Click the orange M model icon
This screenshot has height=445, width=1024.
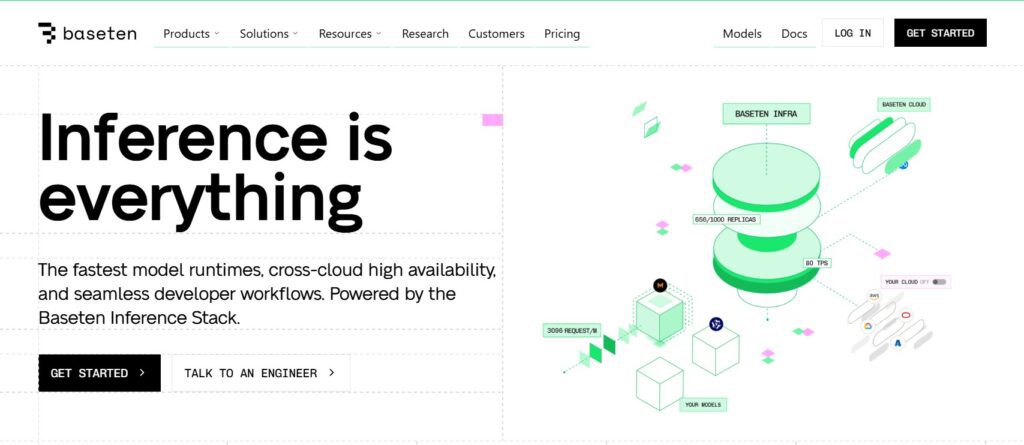(660, 286)
